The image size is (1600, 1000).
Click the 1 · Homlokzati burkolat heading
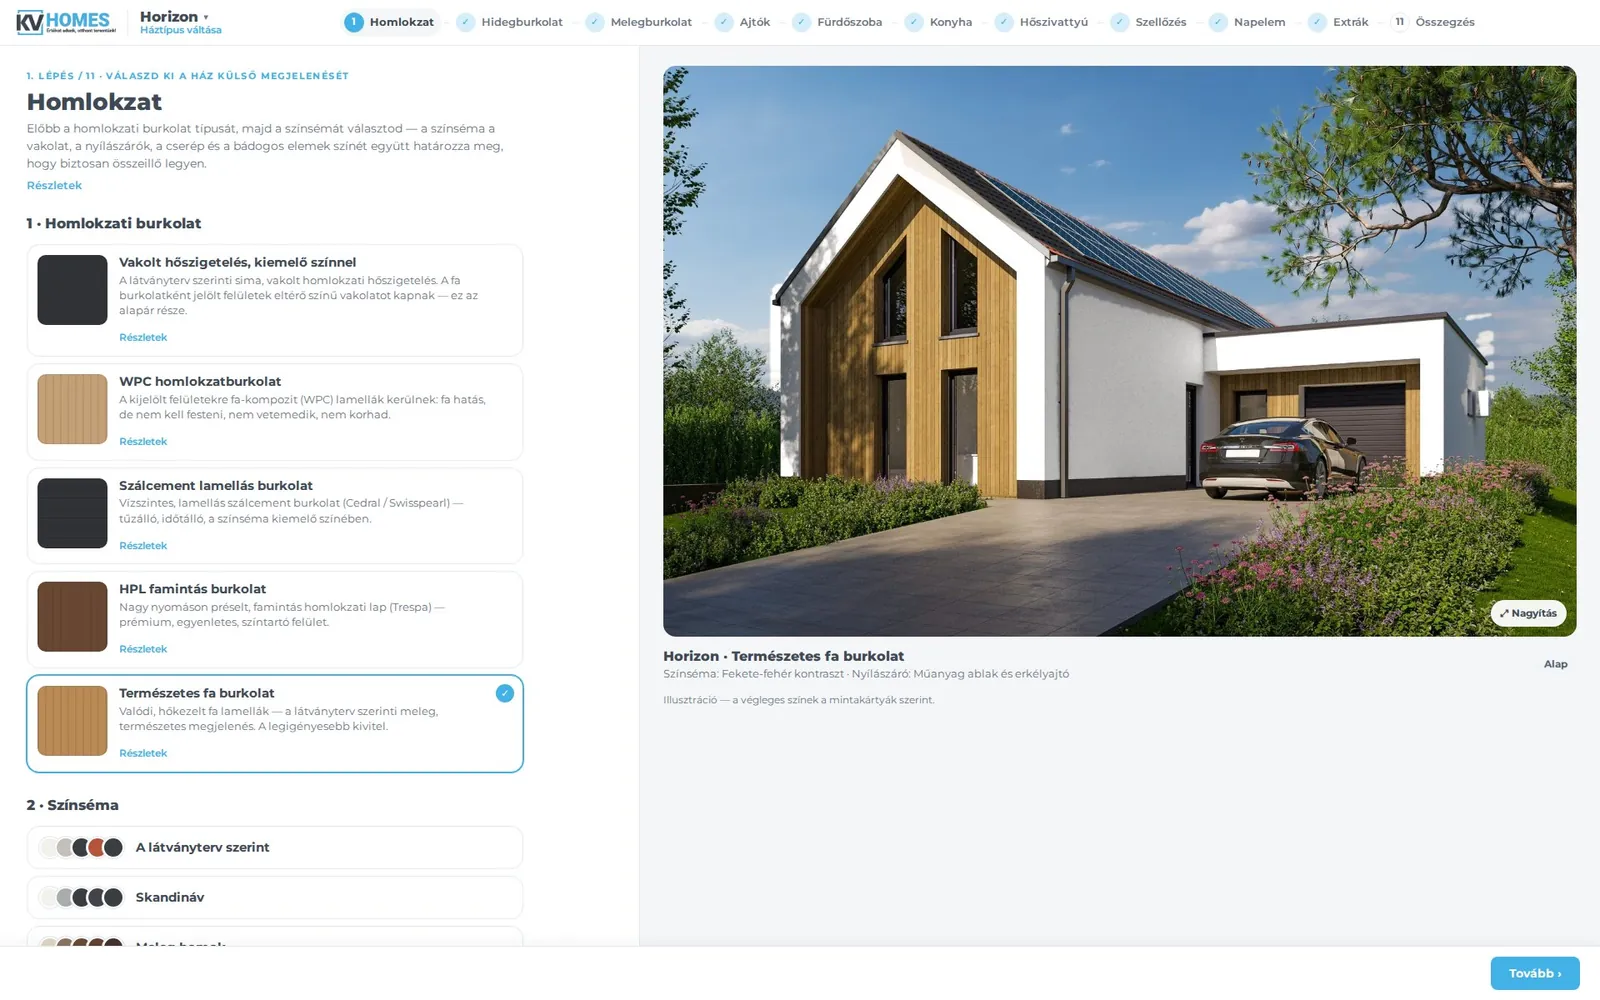pyautogui.click(x=114, y=223)
